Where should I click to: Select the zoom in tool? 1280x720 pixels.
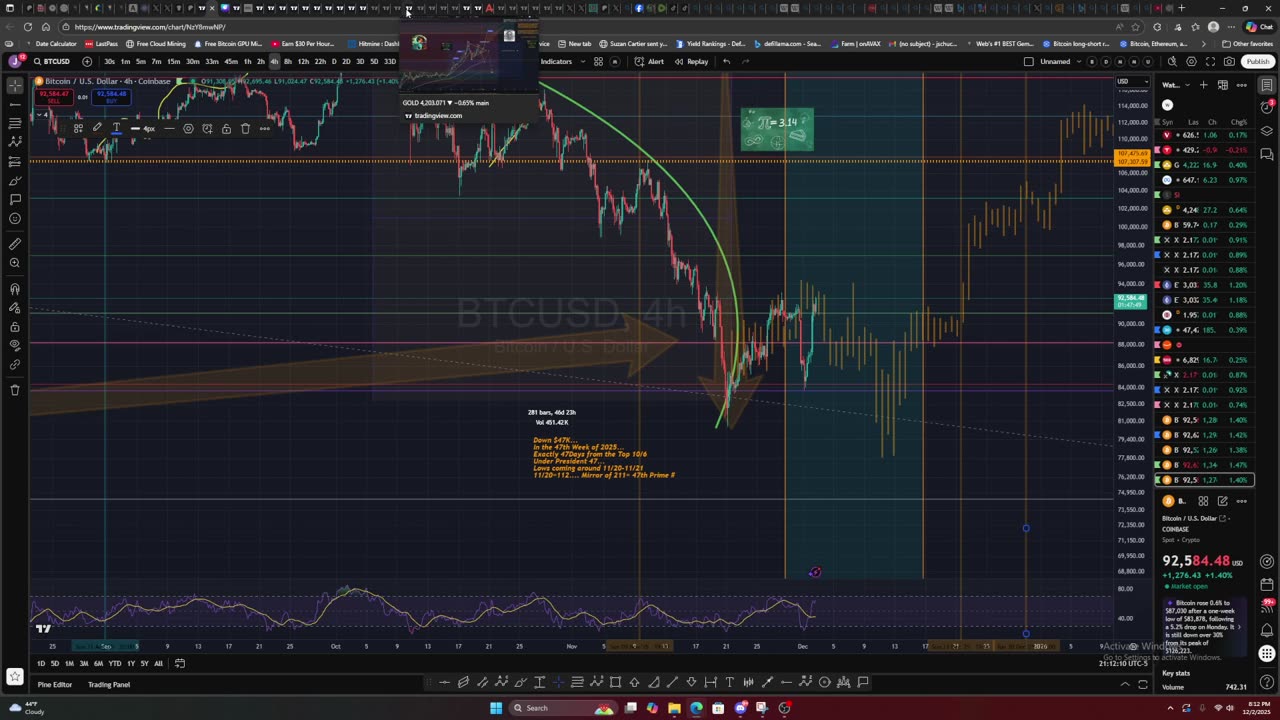point(14,263)
